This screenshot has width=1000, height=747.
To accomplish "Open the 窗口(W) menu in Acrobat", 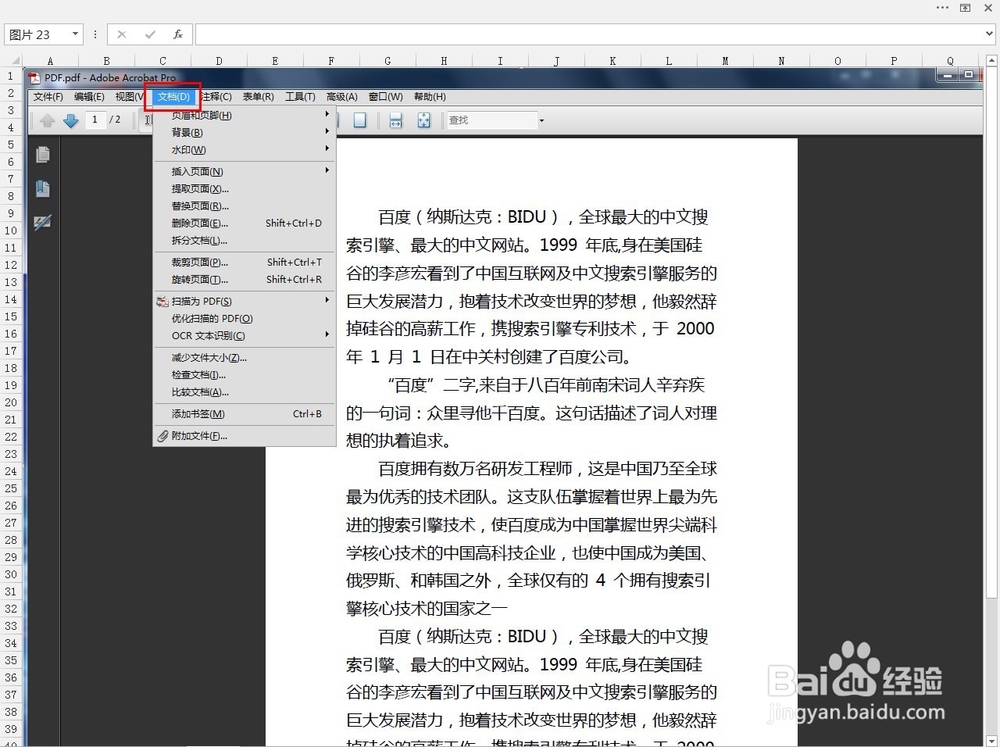I will coord(386,97).
